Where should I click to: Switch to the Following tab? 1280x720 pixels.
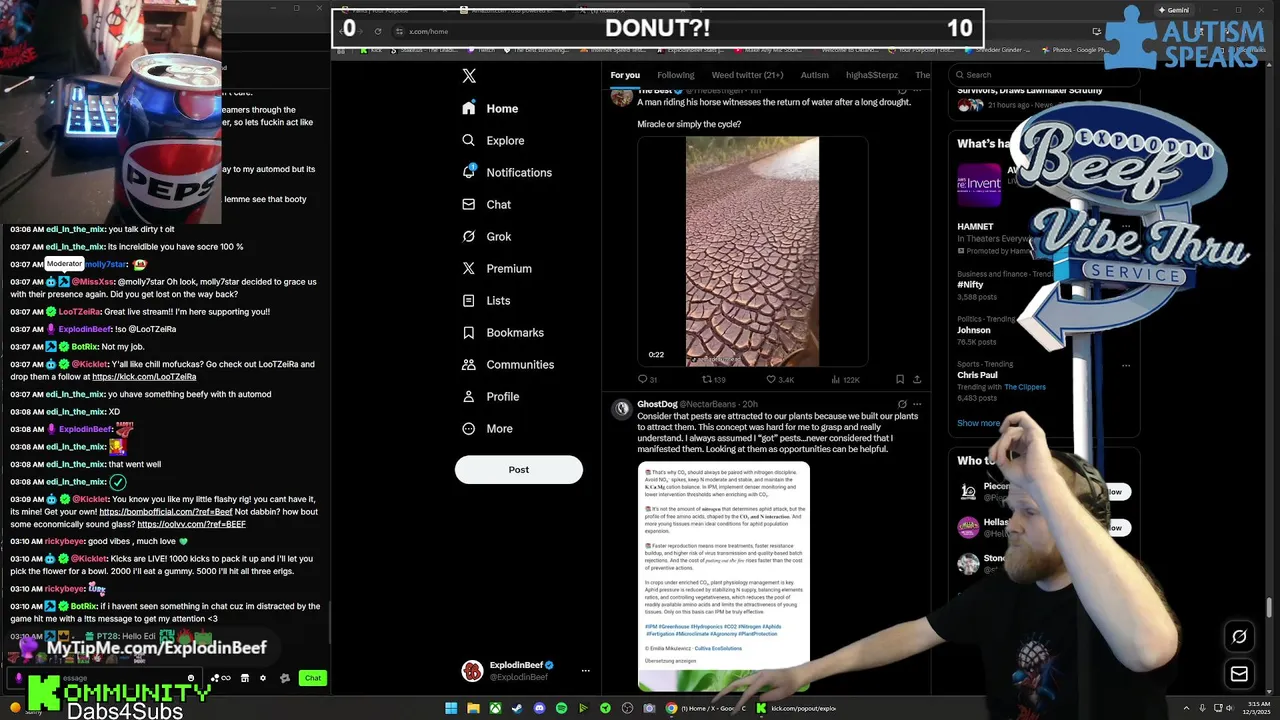point(676,75)
